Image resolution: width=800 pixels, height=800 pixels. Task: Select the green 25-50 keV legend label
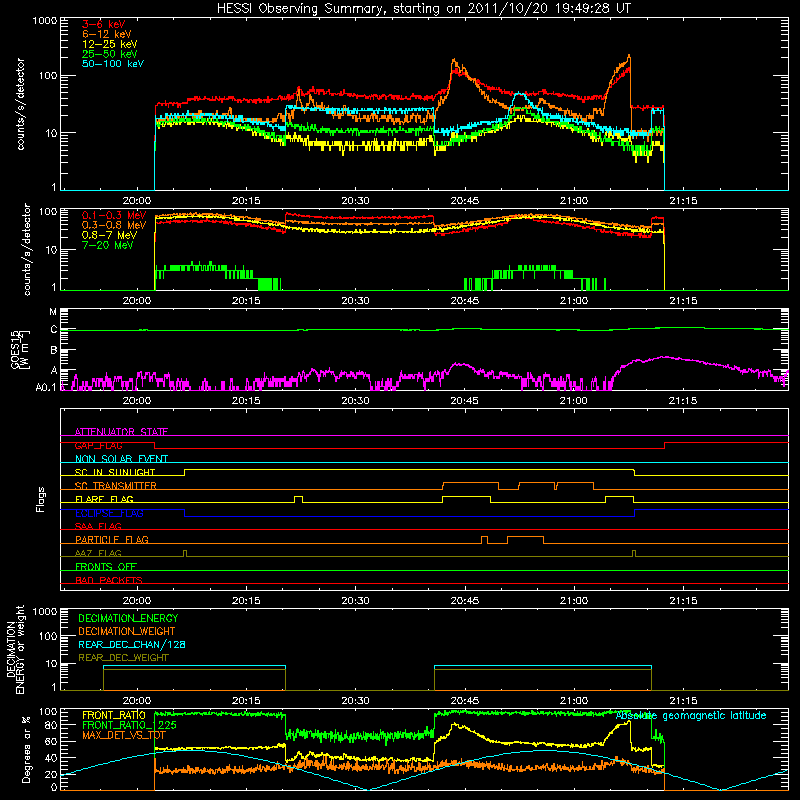(110, 54)
